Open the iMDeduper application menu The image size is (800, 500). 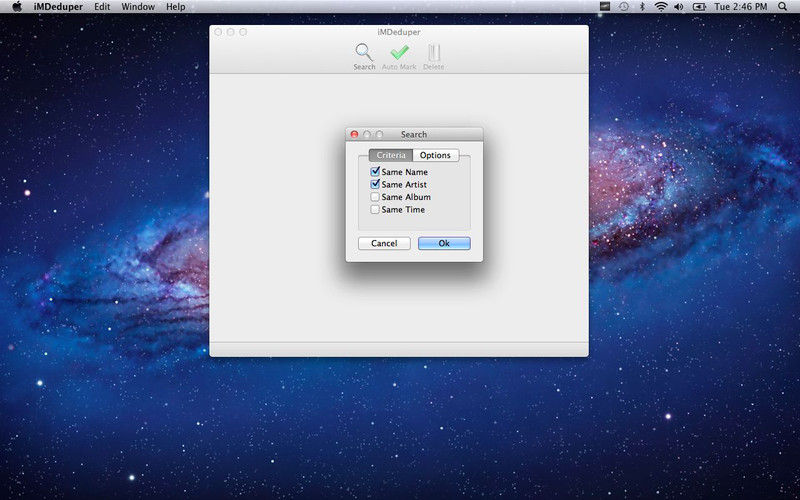click(58, 7)
